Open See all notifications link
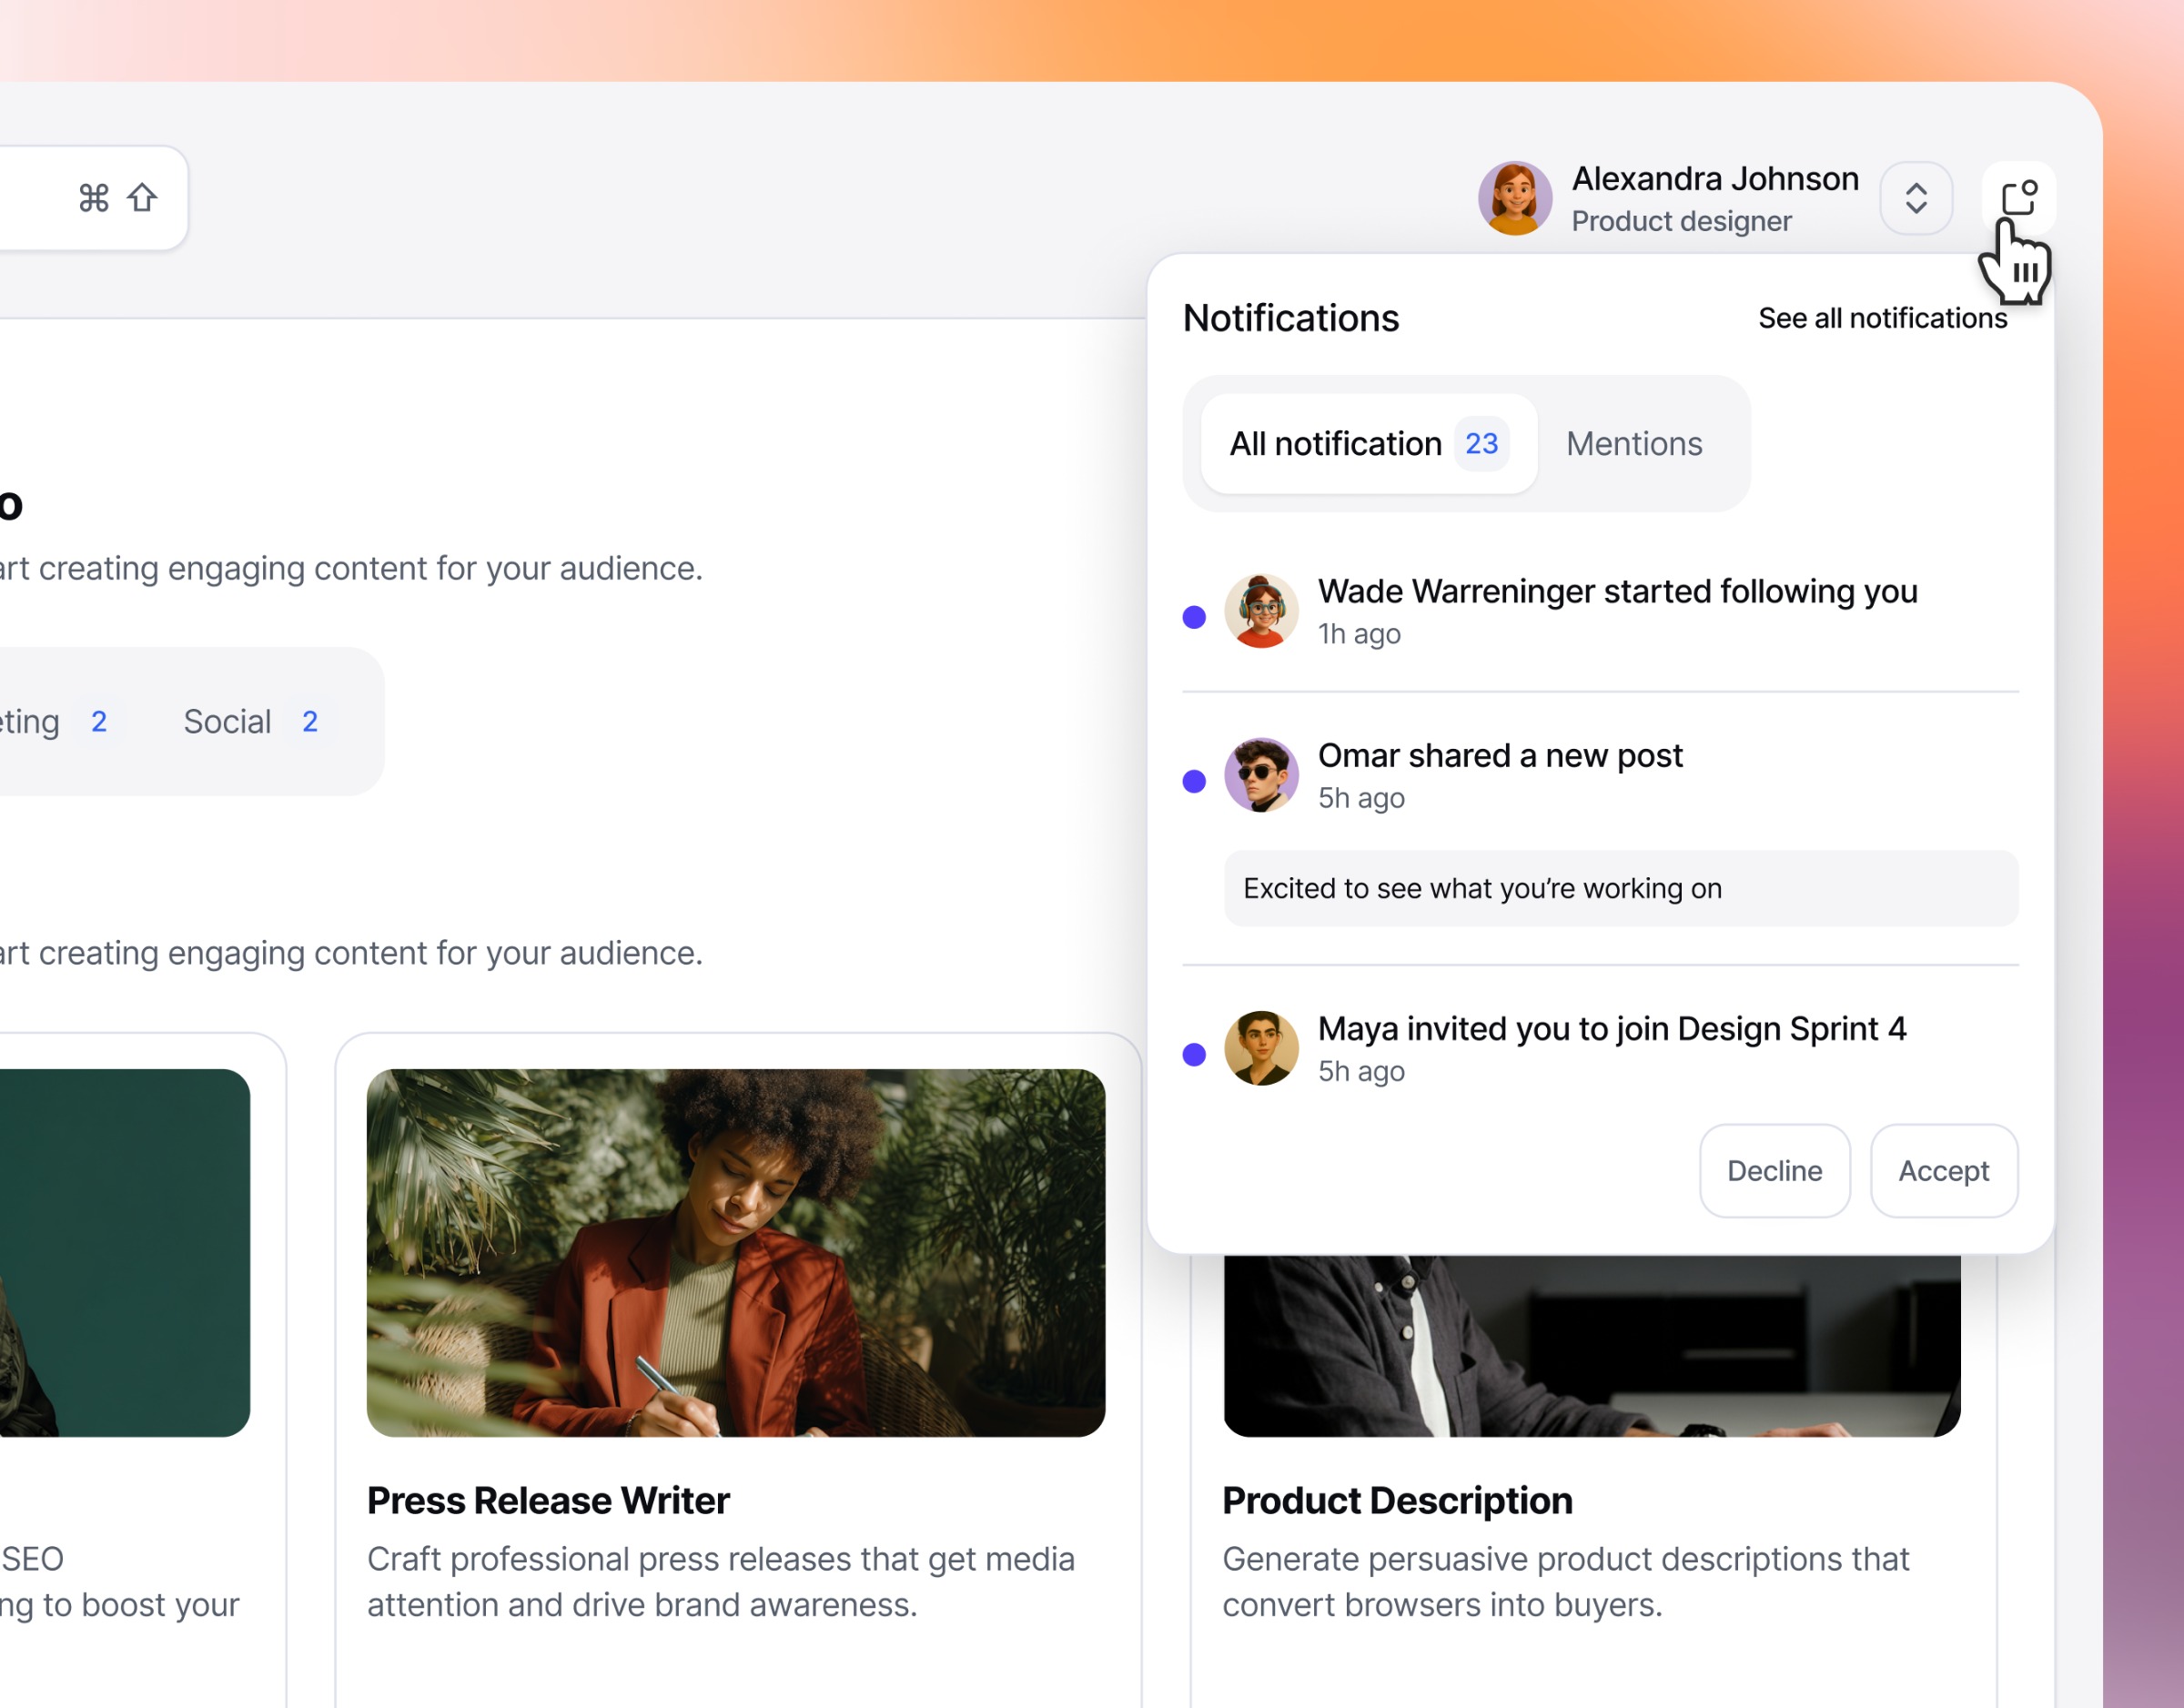This screenshot has width=2184, height=1708. (x=1882, y=318)
